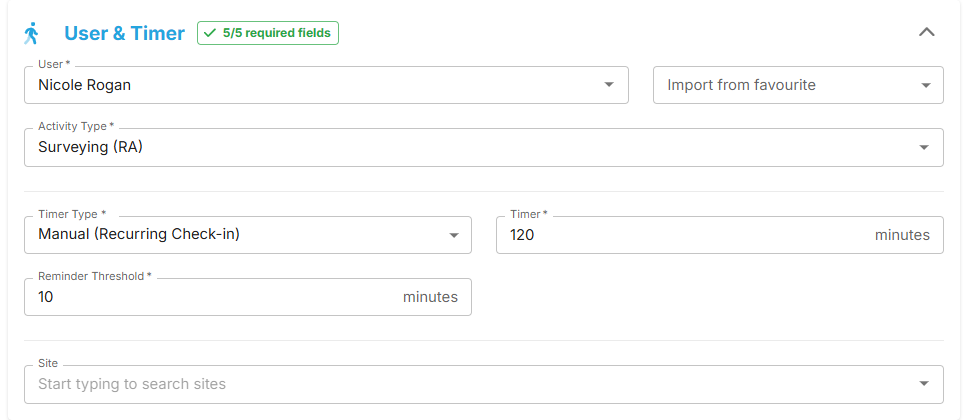Viewport: 967px width, 420px height.
Task: Expand the Site search dropdown arrow
Action: coord(924,384)
